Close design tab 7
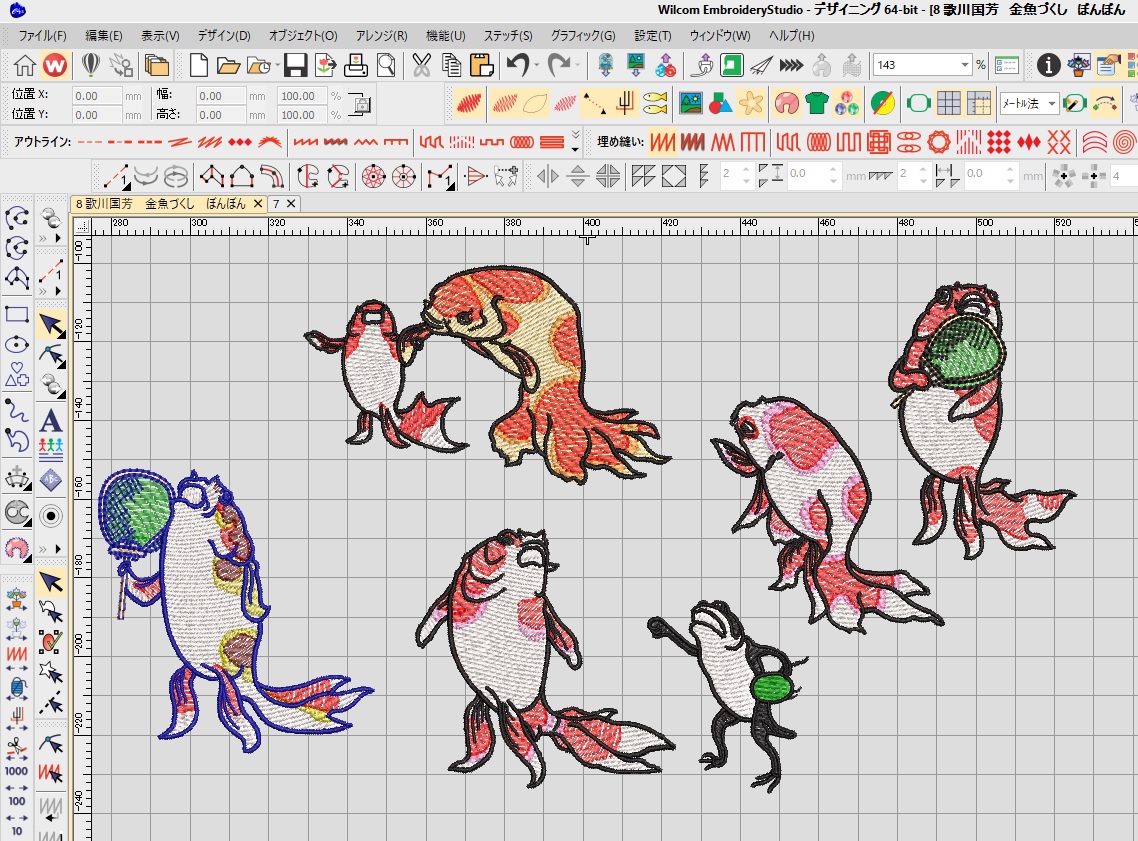The width and height of the screenshot is (1138, 841). [x=291, y=204]
